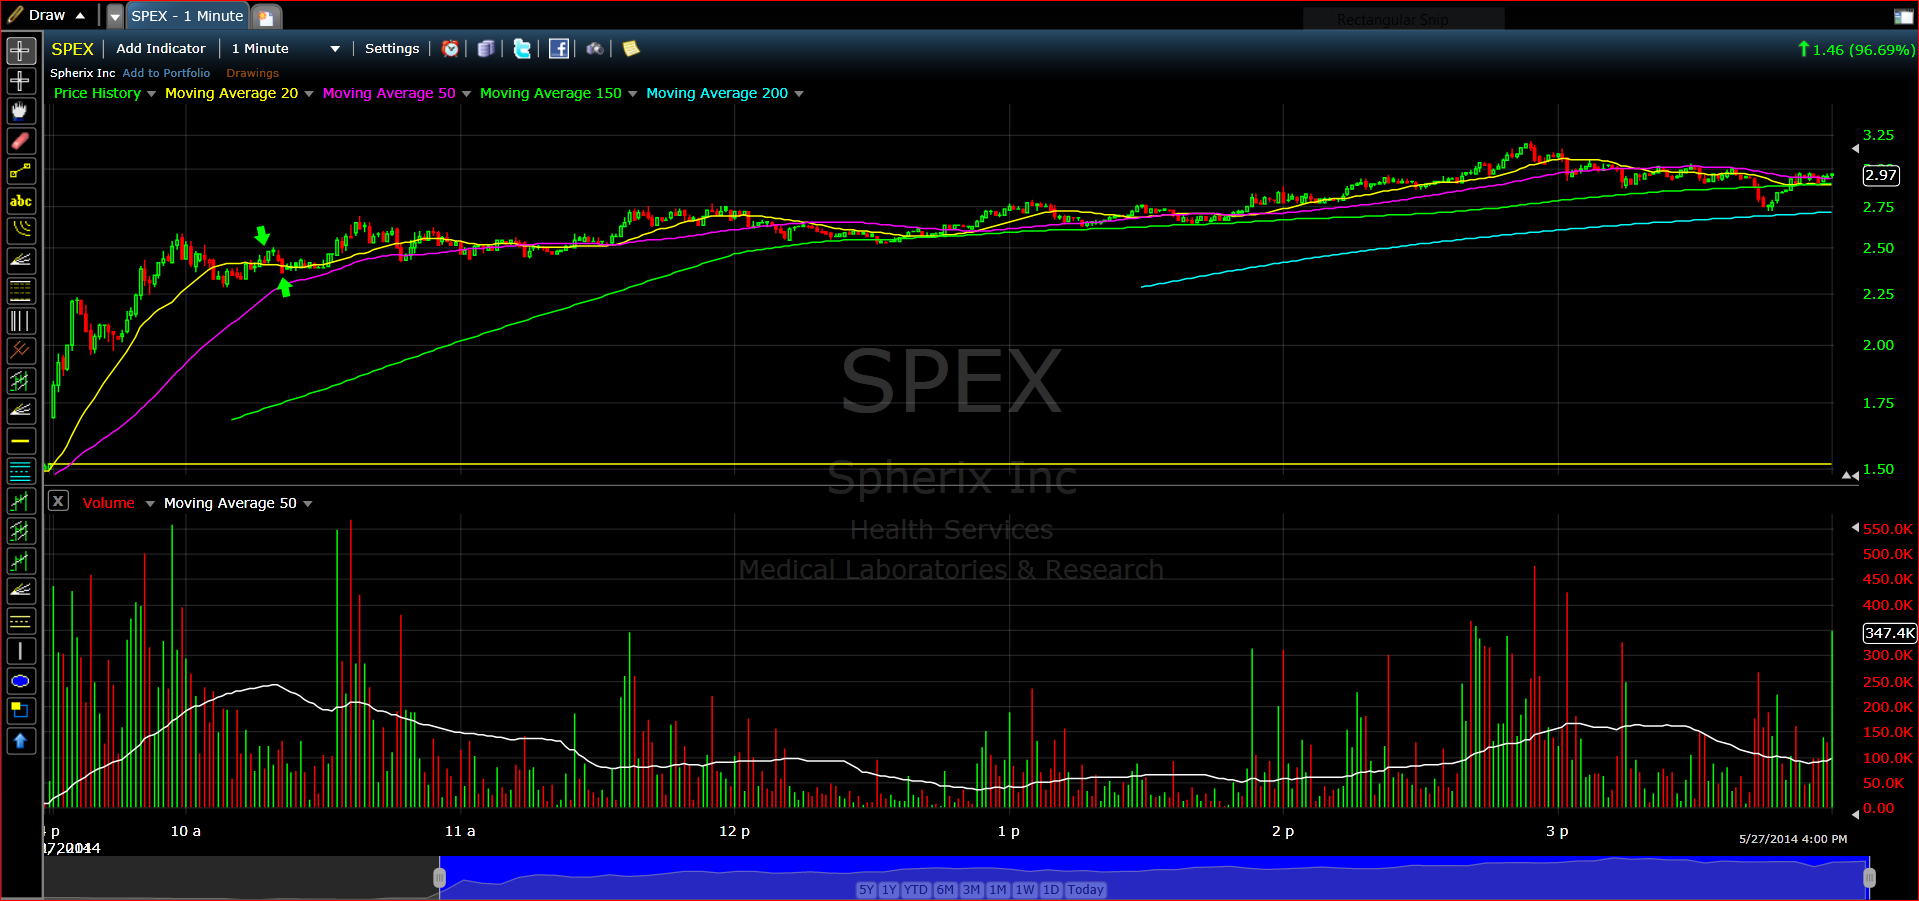Select the single vertical line tool
Viewport: 1919px width, 901px height.
coord(20,651)
